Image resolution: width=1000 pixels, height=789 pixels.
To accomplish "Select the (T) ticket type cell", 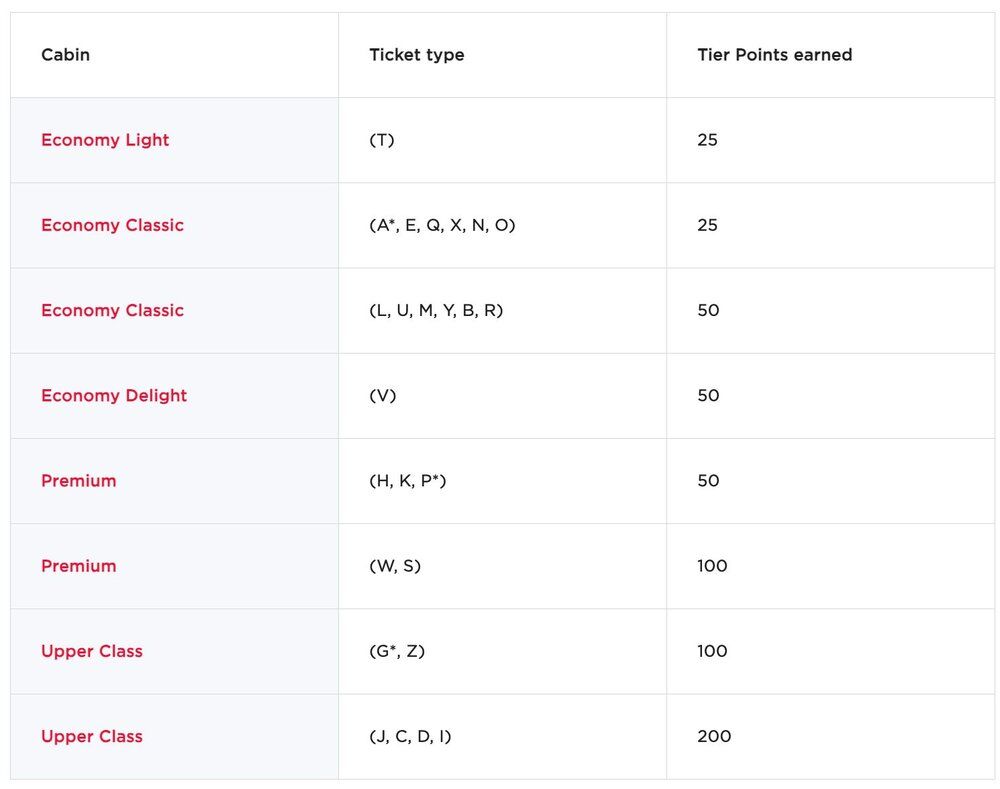I will 382,140.
